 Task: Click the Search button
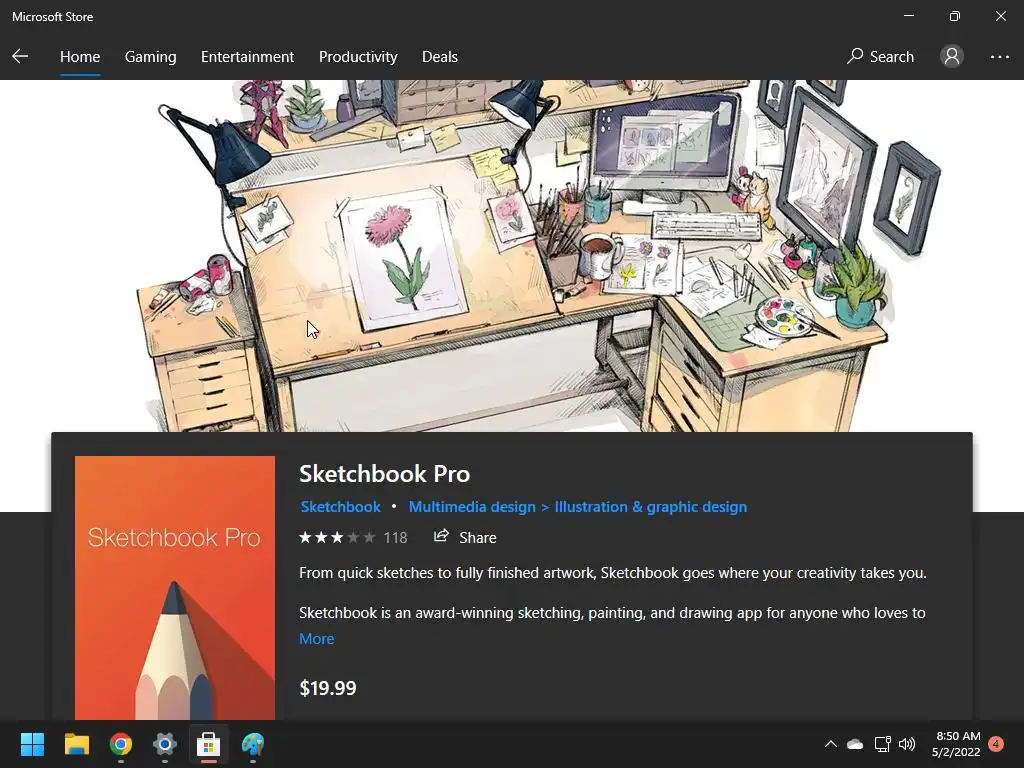coord(880,57)
